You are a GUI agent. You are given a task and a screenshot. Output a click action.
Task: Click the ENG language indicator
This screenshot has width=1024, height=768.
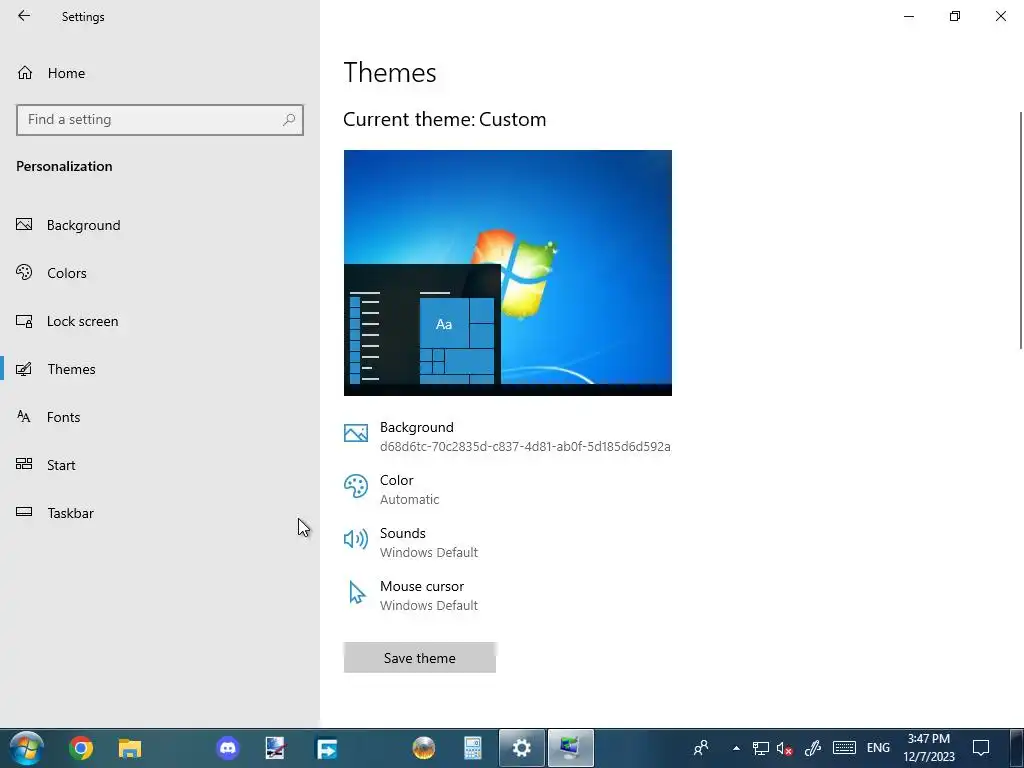878,748
